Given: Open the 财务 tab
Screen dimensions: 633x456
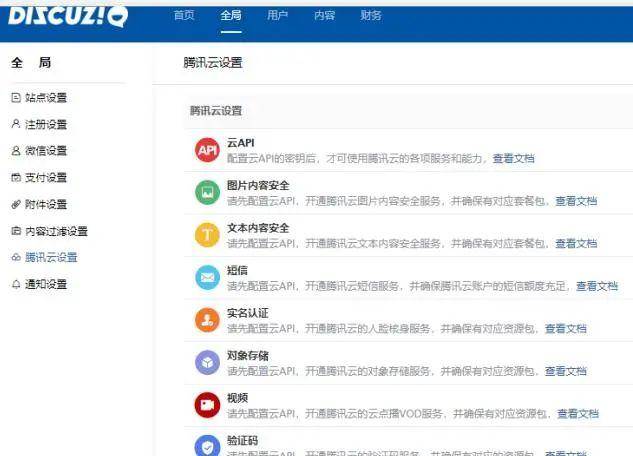Looking at the screenshot, I should pyautogui.click(x=371, y=15).
